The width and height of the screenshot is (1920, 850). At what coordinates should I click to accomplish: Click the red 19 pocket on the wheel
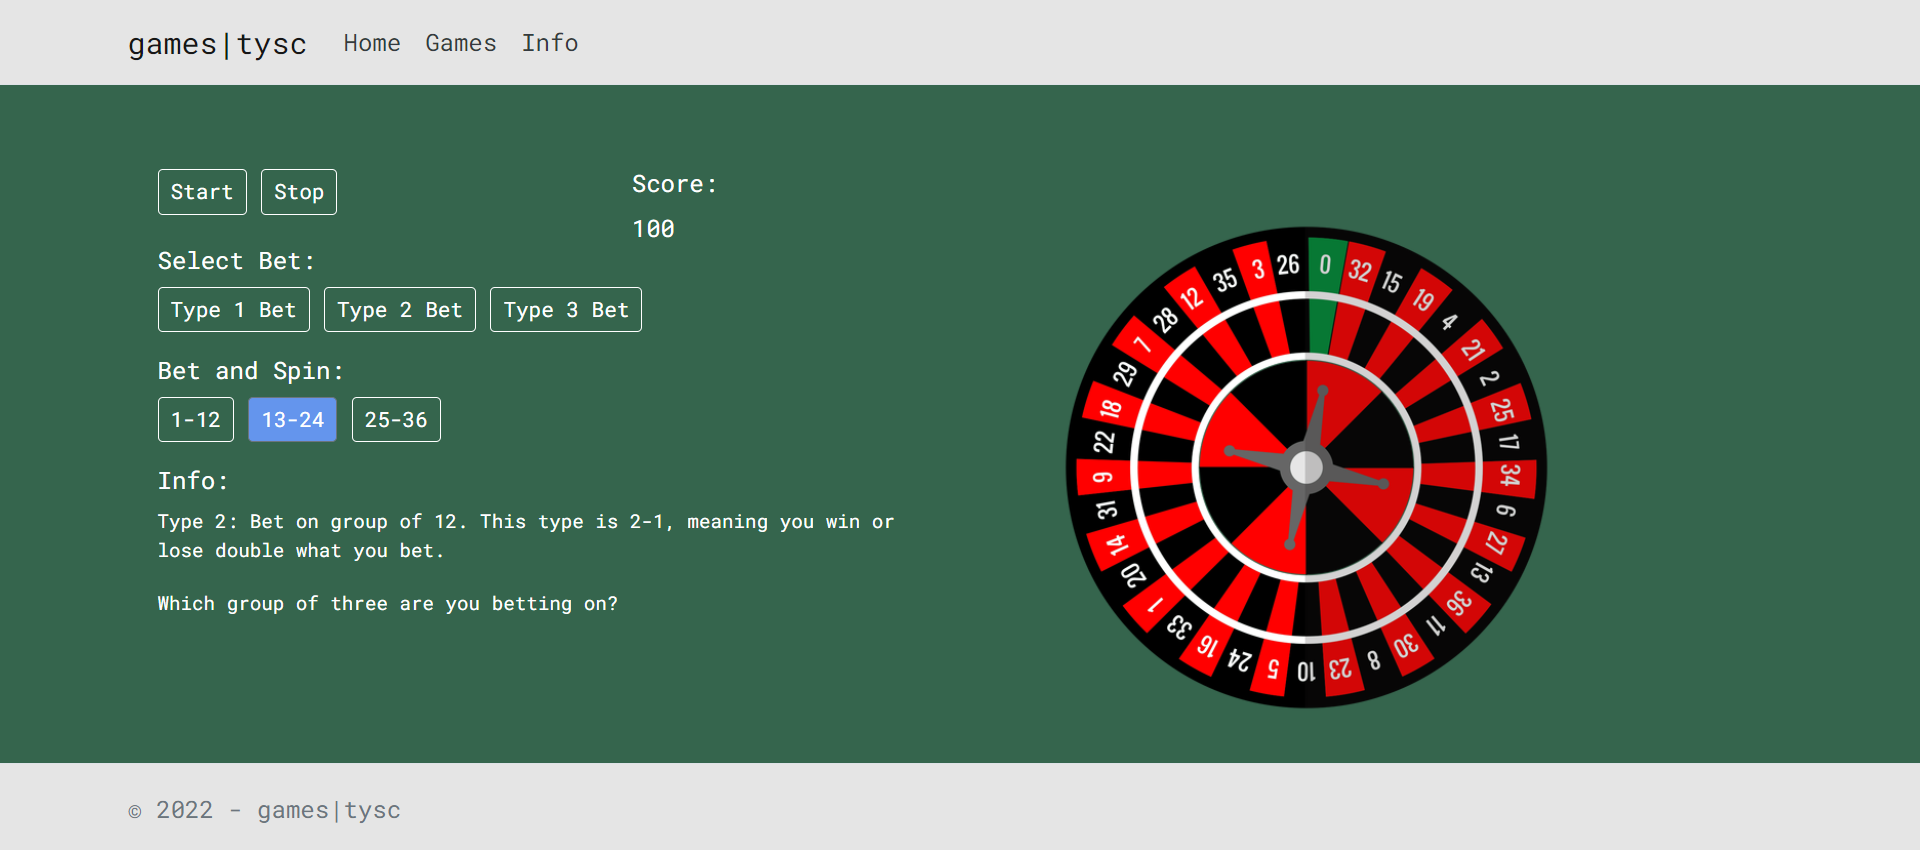point(1423,299)
